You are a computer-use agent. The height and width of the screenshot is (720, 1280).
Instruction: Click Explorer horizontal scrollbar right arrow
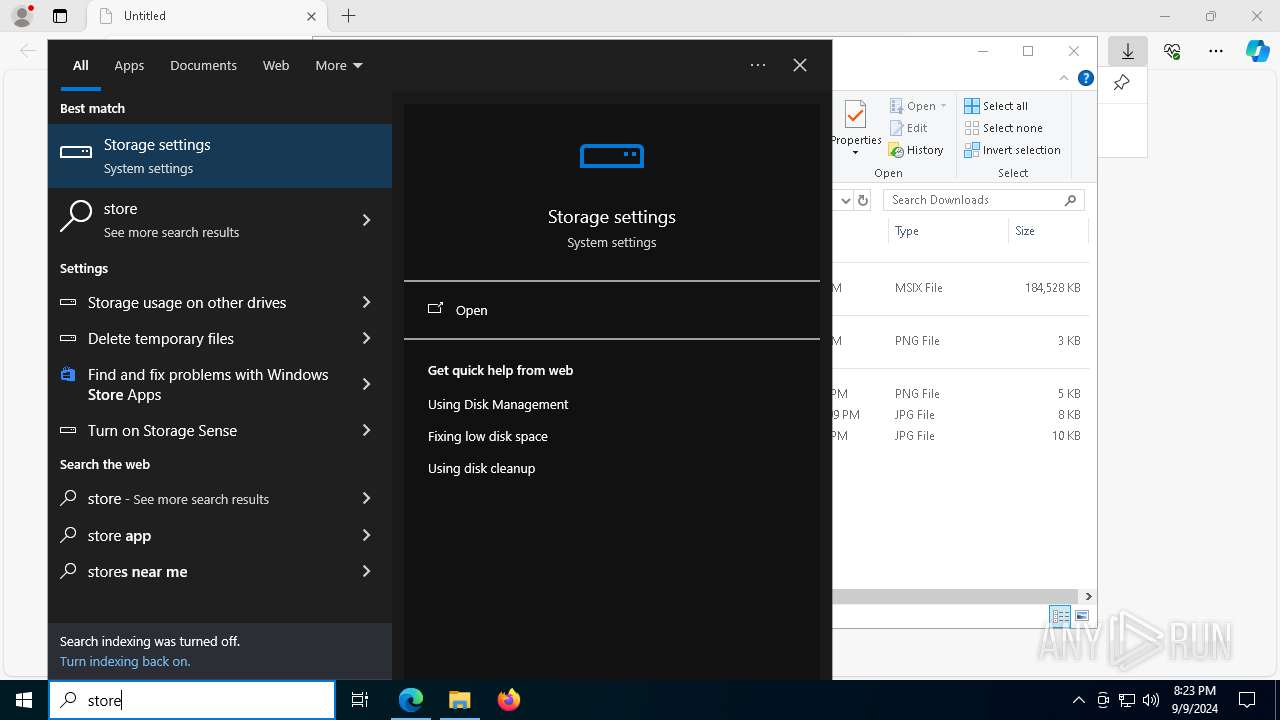[1088, 596]
